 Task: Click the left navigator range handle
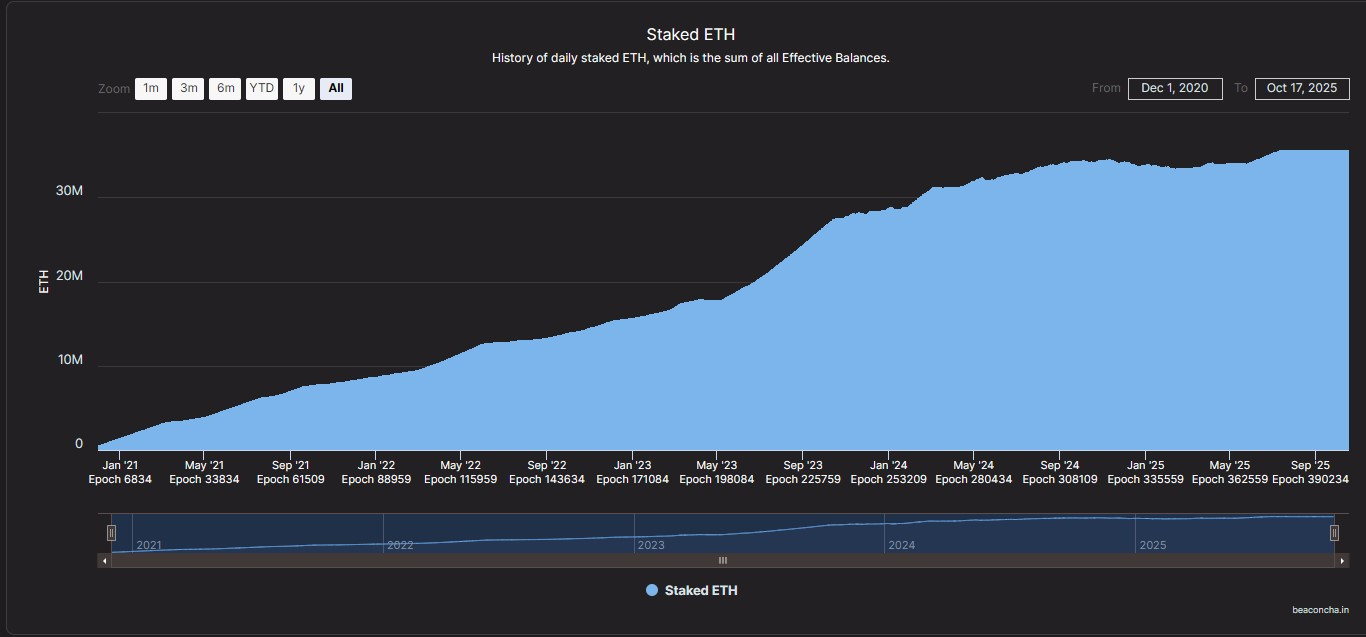click(112, 533)
